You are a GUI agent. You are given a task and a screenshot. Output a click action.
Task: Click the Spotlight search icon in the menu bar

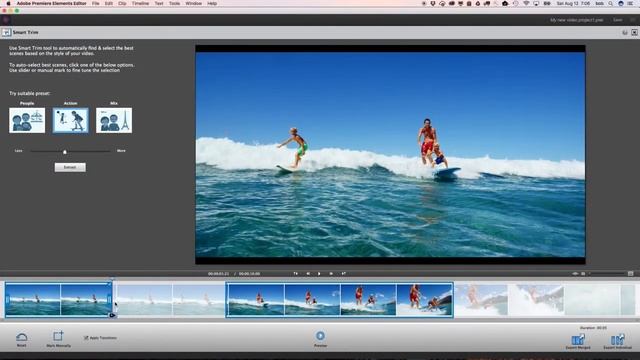pos(611,3)
